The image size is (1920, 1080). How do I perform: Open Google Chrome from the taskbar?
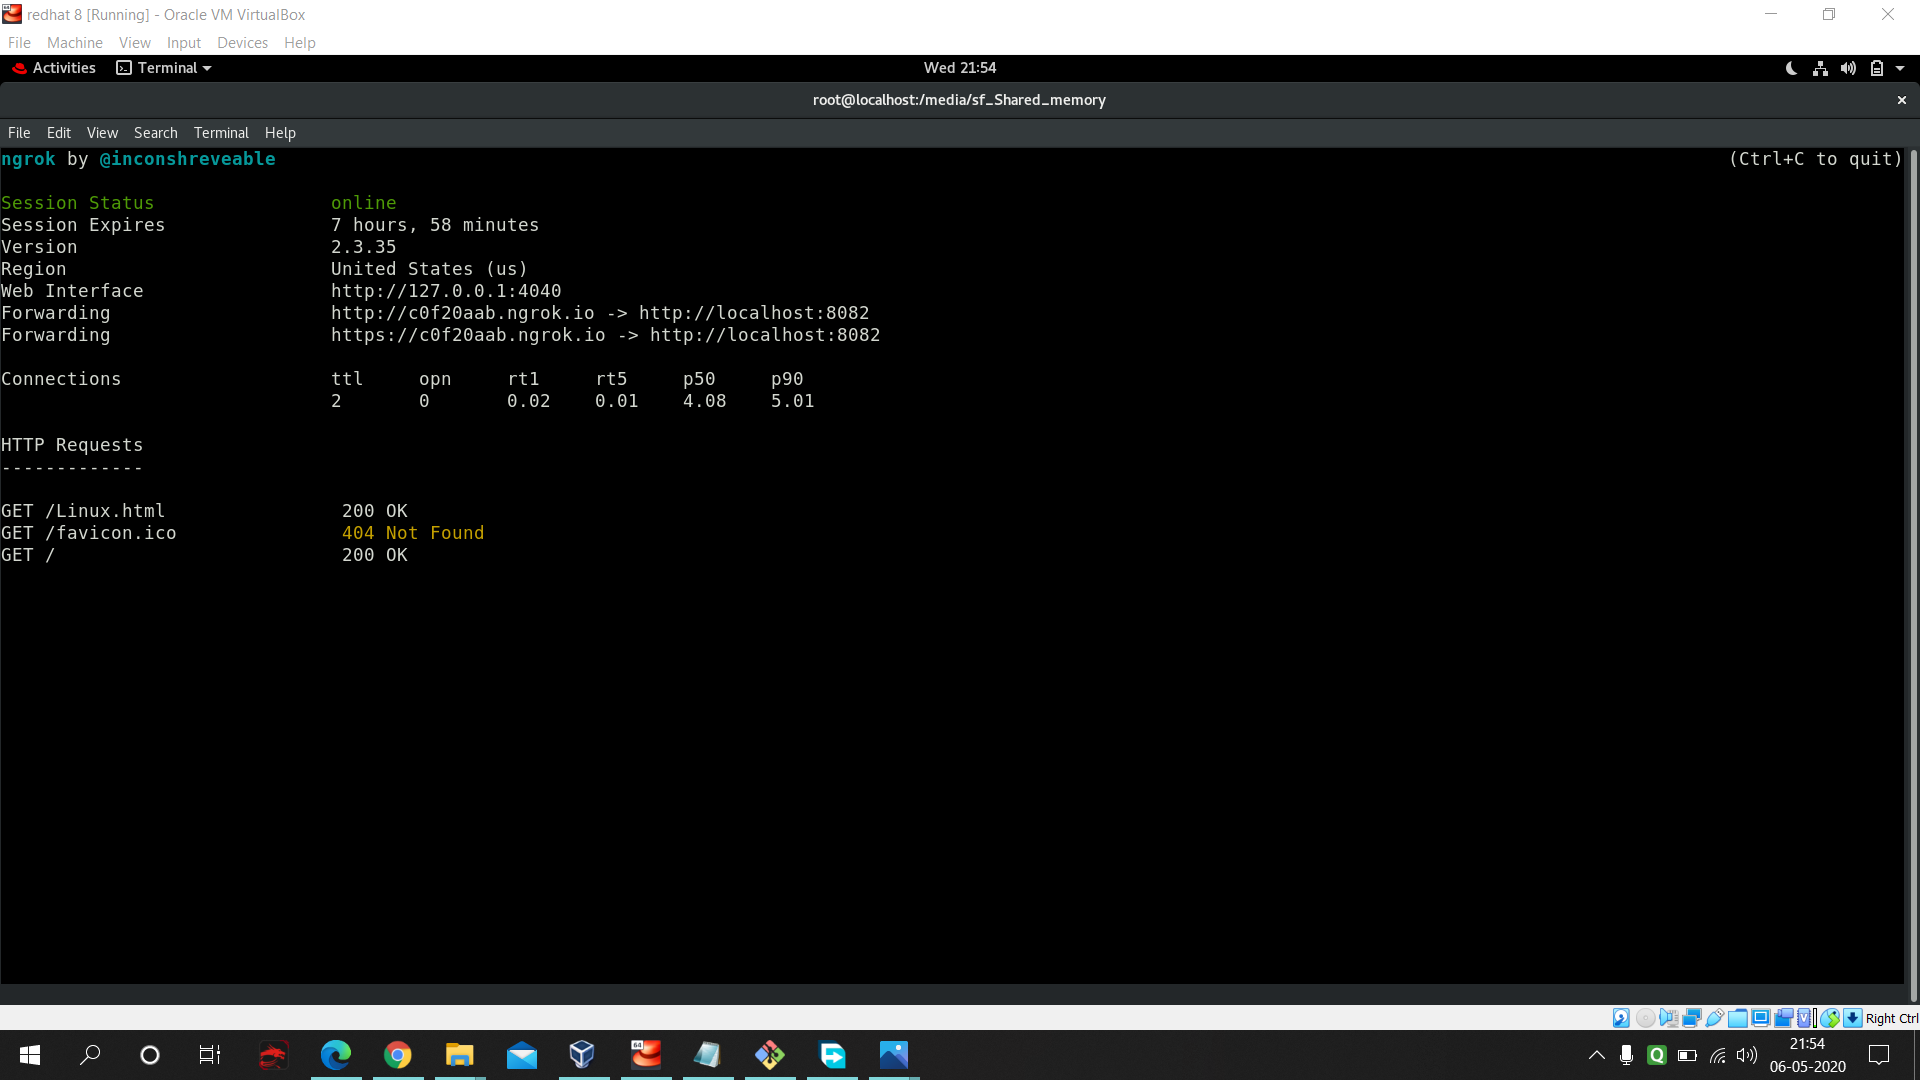[x=398, y=1055]
